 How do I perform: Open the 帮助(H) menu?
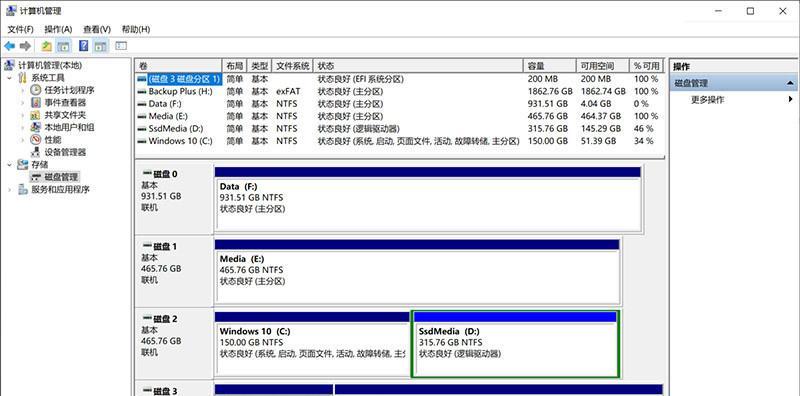136,29
